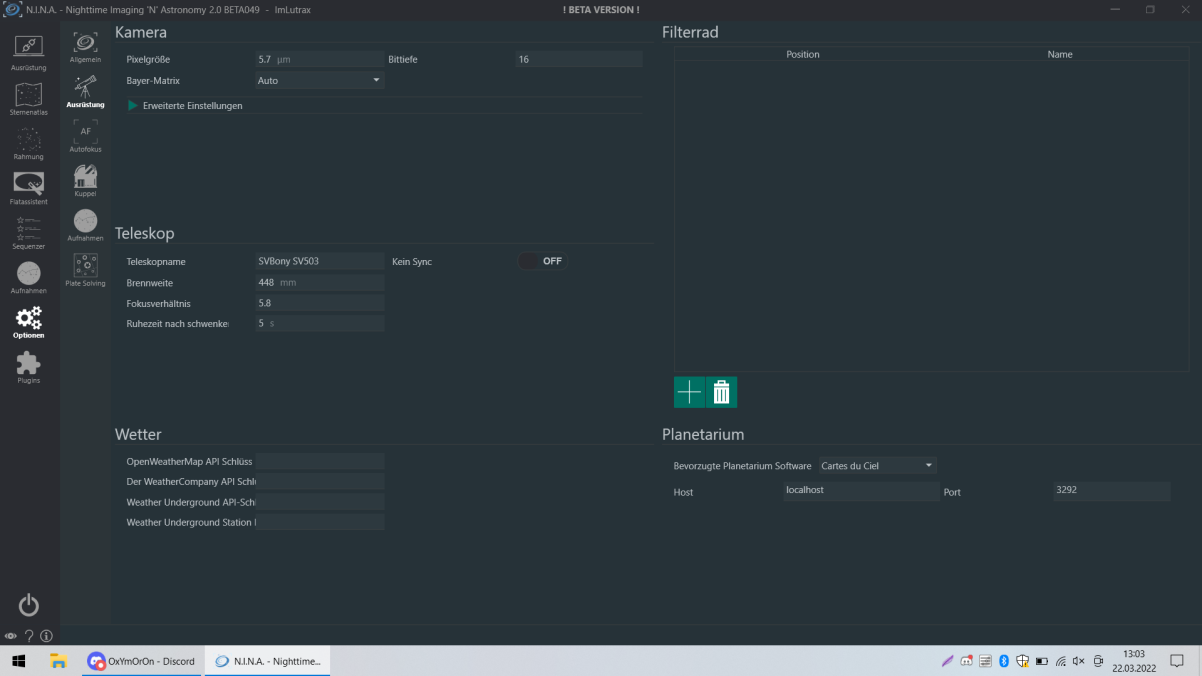Viewport: 1202px width, 676px height.
Task: Click the Teleskopname field showing SVBony SV503
Action: tap(320, 261)
